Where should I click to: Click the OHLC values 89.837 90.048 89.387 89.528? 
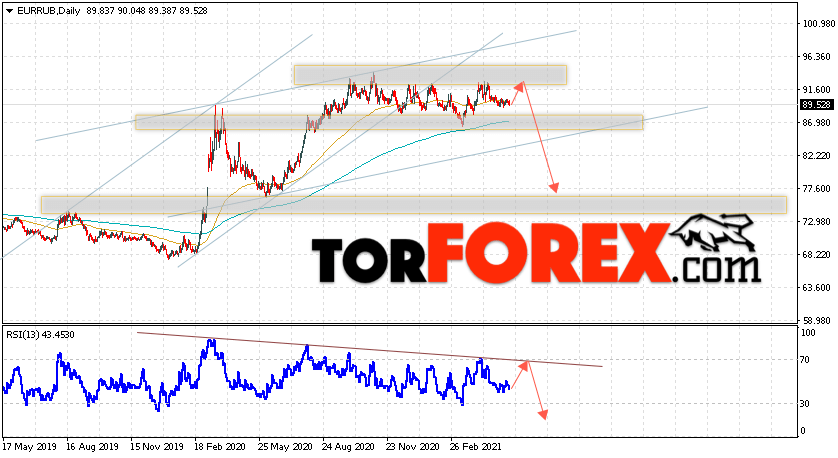pos(146,11)
